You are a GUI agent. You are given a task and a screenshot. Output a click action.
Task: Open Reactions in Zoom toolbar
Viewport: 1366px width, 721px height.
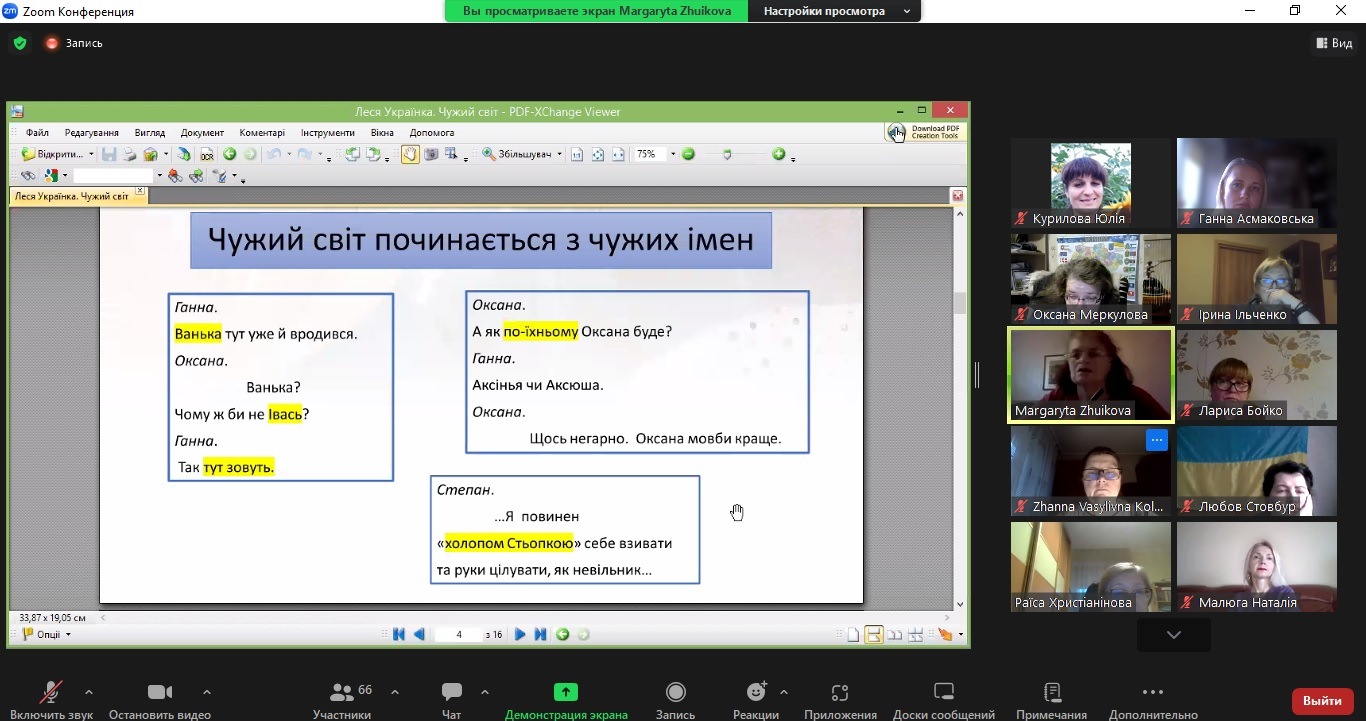click(x=756, y=699)
